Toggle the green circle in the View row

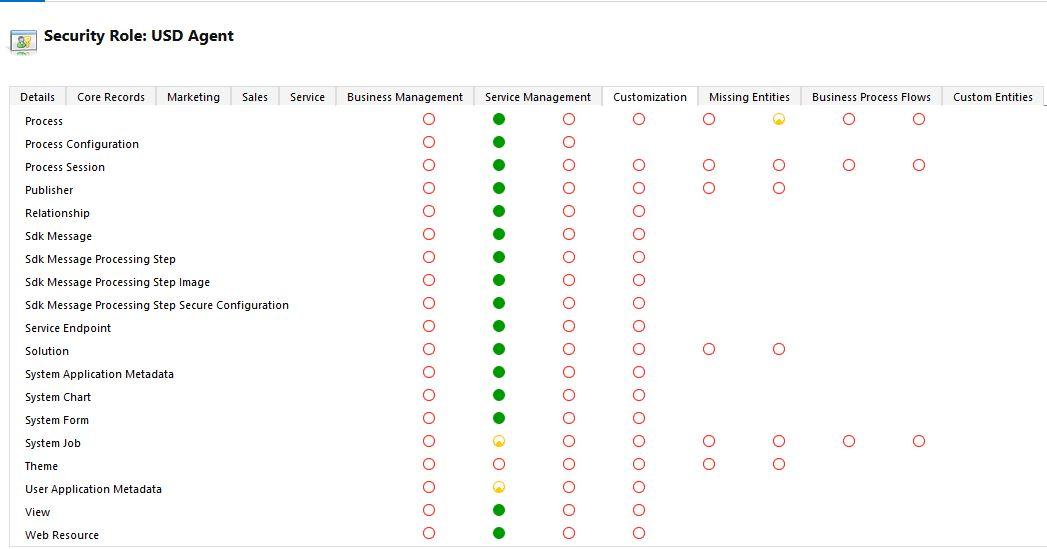(499, 510)
